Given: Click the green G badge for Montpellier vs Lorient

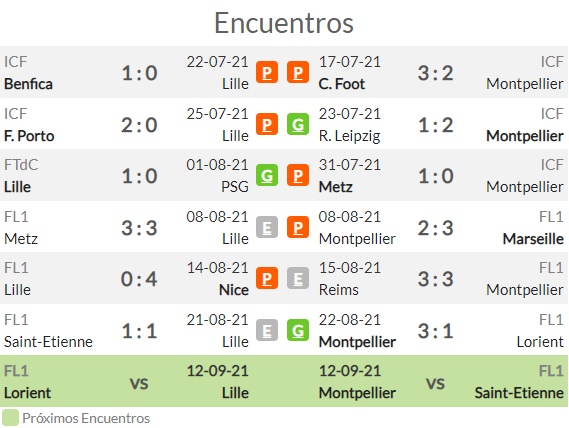Looking at the screenshot, I should click(298, 330).
